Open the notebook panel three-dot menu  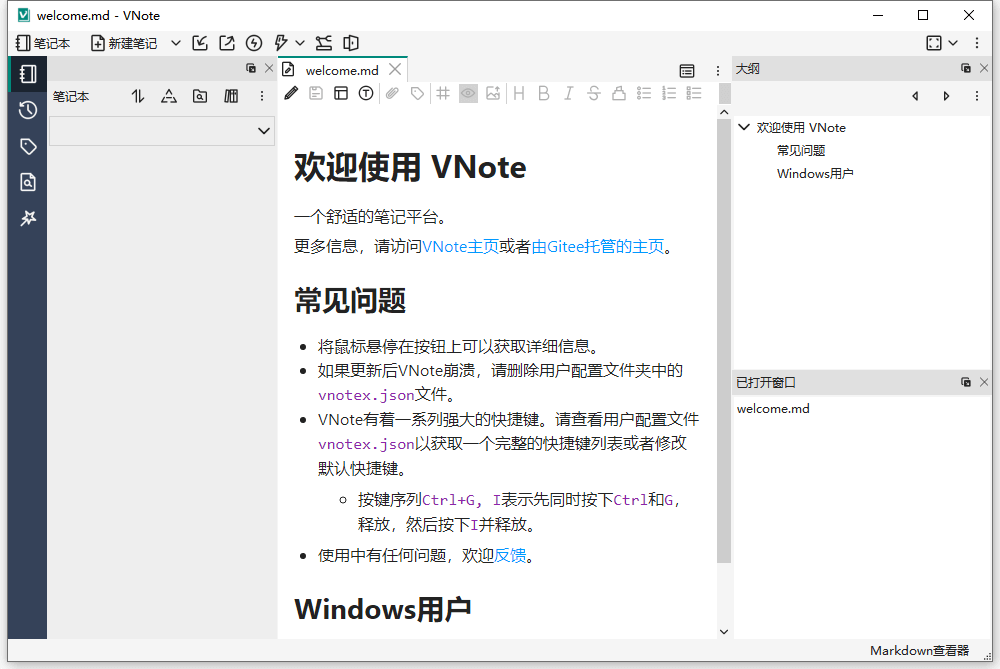tap(261, 96)
